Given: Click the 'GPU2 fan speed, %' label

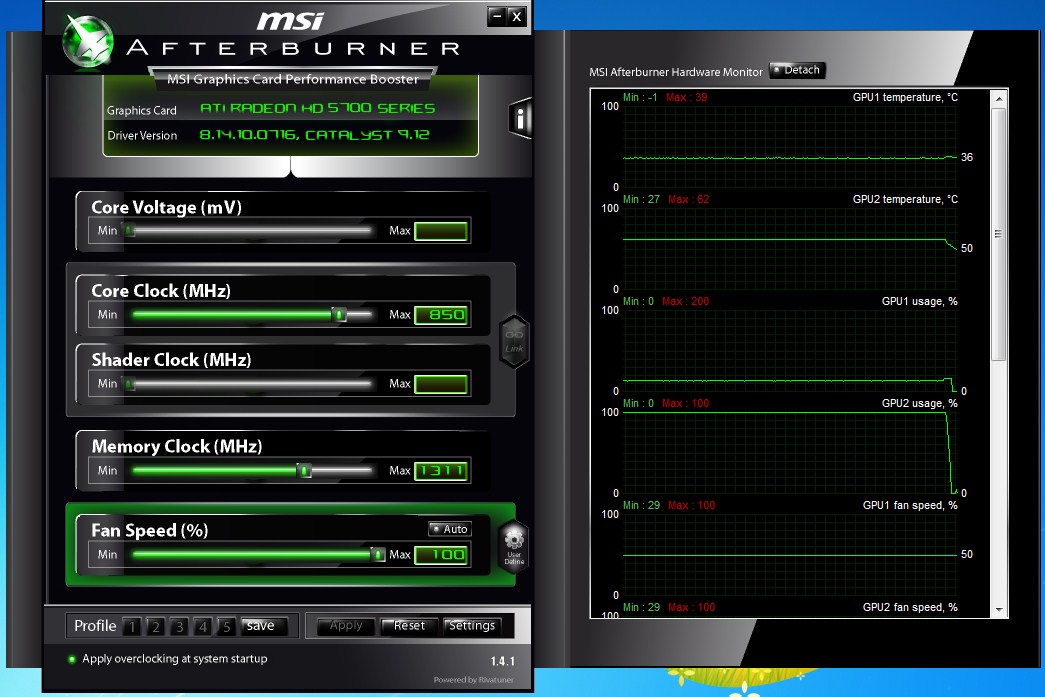Looking at the screenshot, I should pyautogui.click(x=910, y=607).
